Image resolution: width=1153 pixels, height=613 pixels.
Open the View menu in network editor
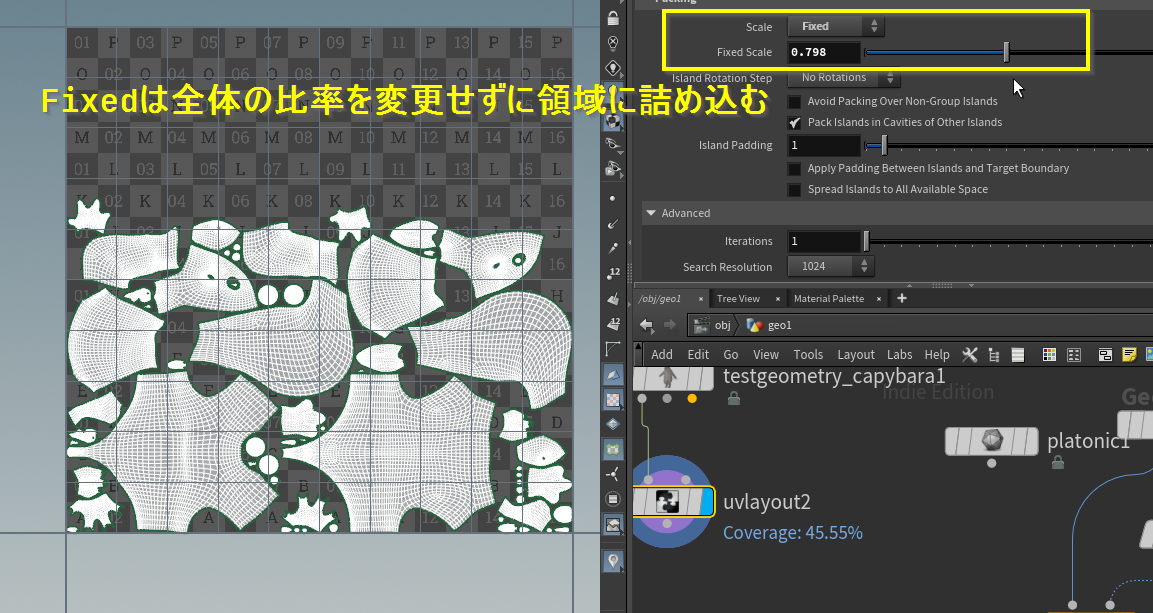point(765,355)
